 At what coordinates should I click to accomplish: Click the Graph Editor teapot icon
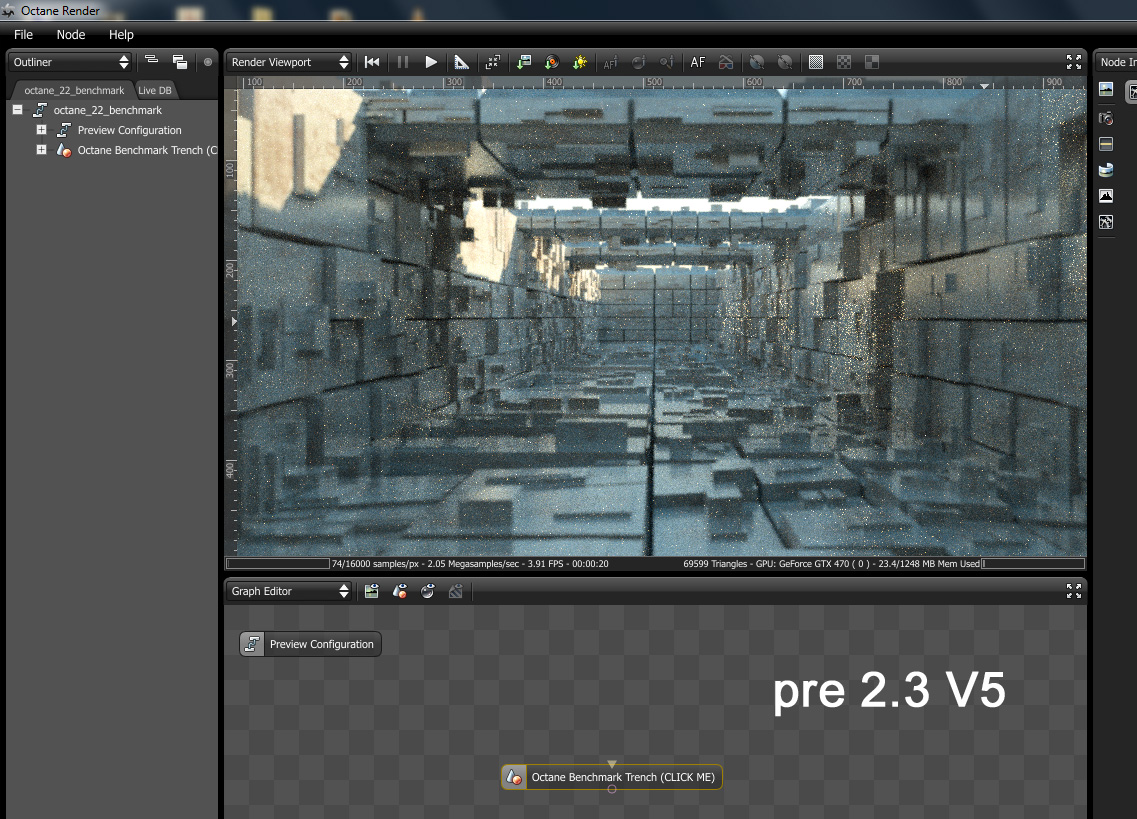[x=428, y=591]
